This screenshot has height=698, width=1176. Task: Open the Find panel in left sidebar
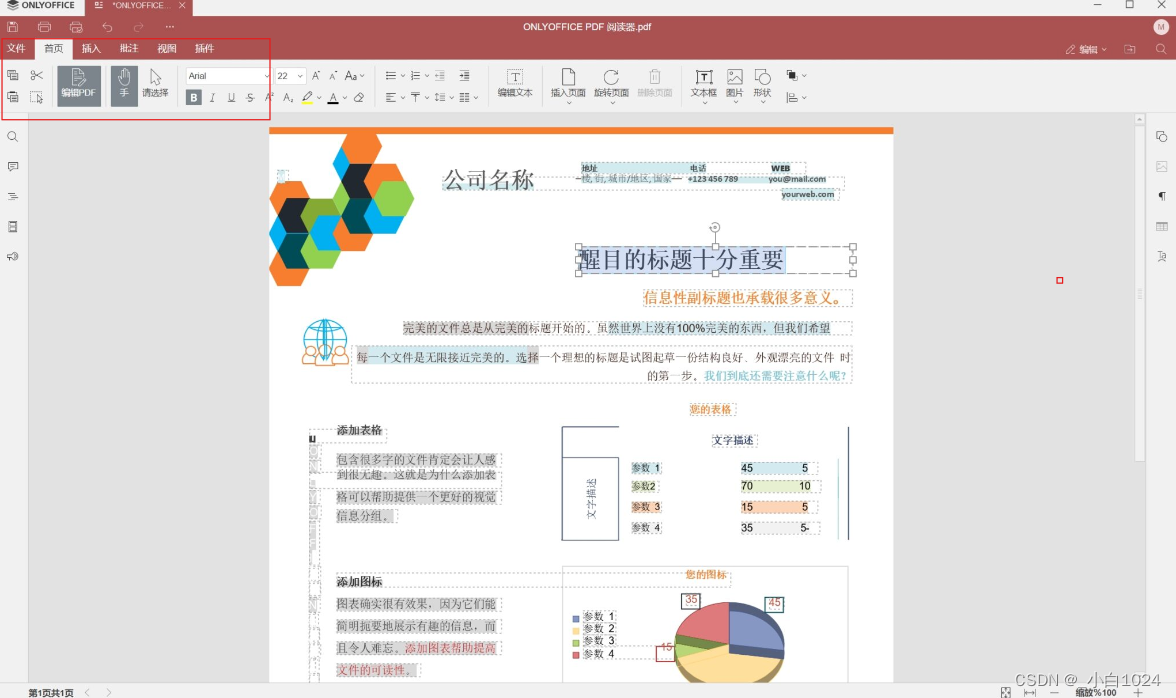pyautogui.click(x=13, y=137)
